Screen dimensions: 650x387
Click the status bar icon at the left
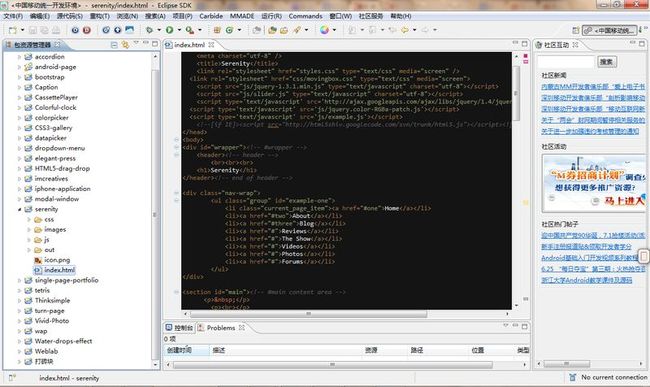12,377
